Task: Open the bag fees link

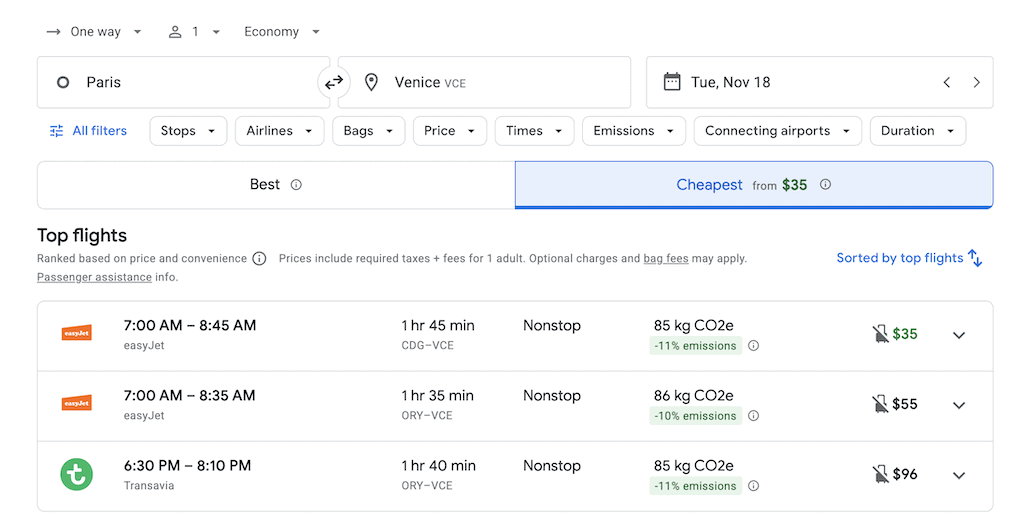Action: coord(665,258)
